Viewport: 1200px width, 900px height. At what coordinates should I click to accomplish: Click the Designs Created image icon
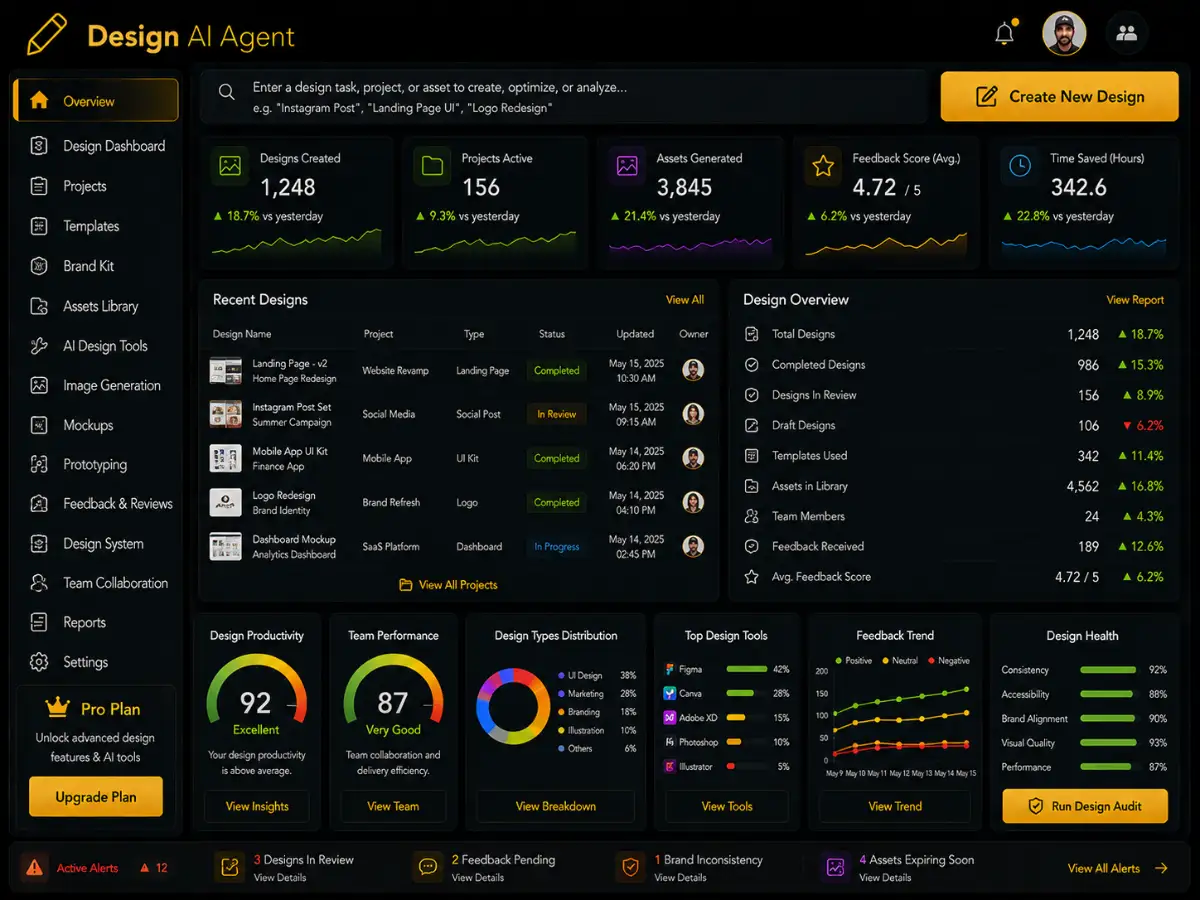pyautogui.click(x=231, y=166)
